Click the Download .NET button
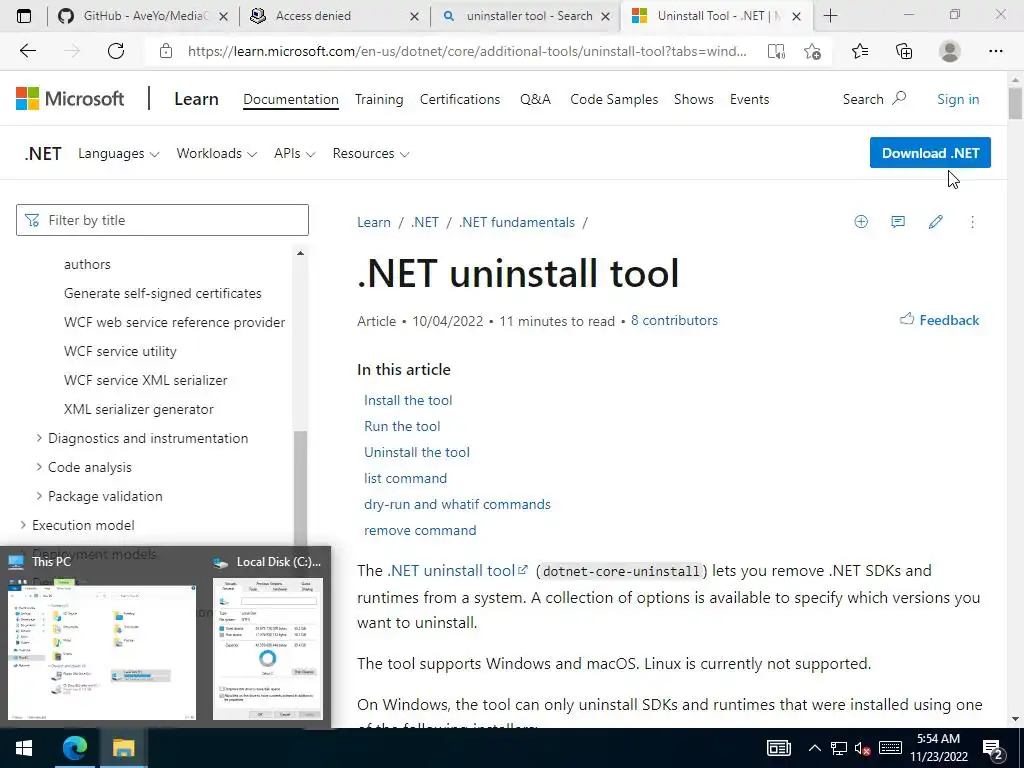Screen dimensions: 1024x768 (930, 153)
